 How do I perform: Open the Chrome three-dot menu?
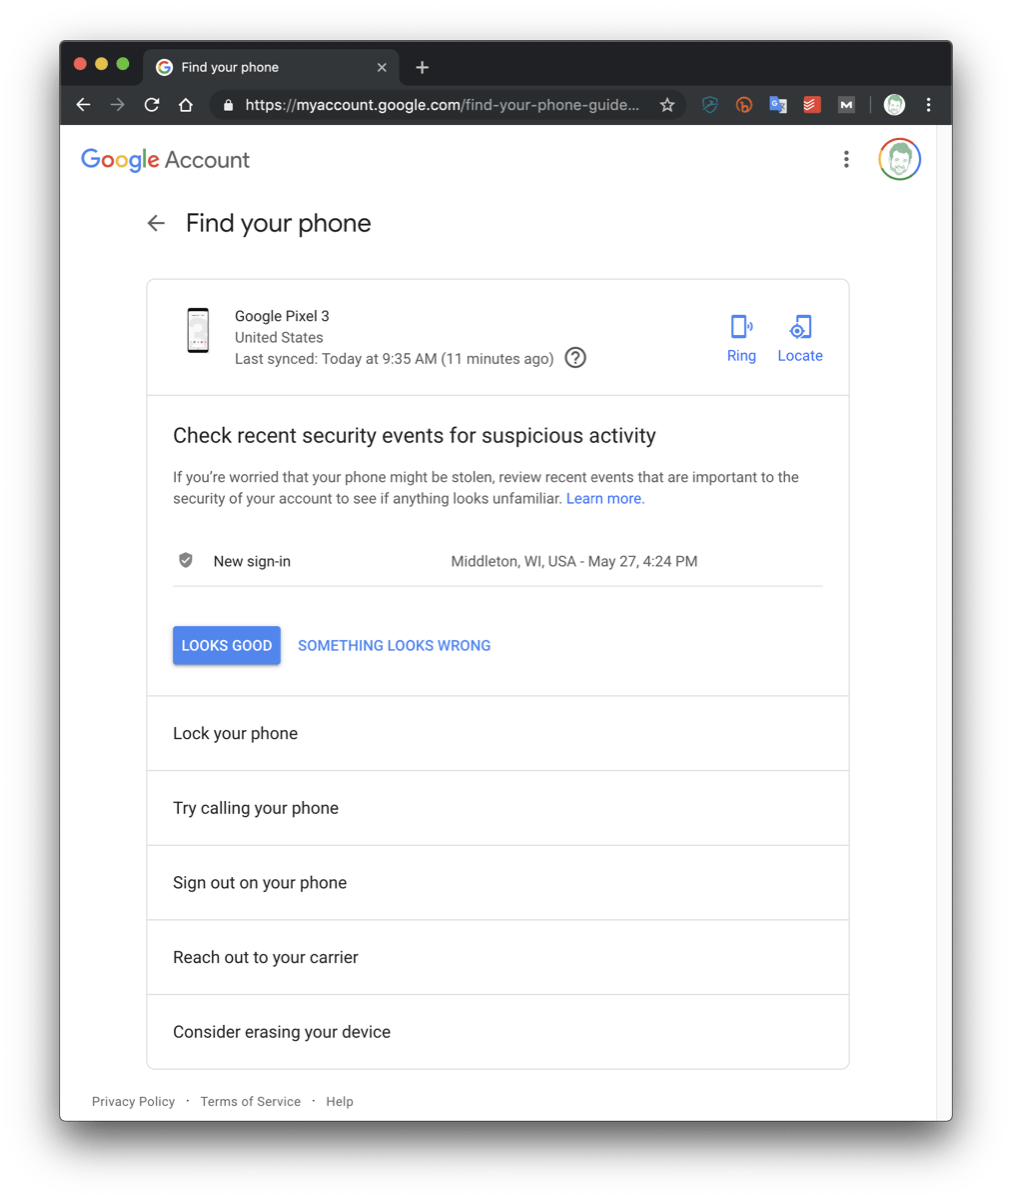click(x=929, y=104)
